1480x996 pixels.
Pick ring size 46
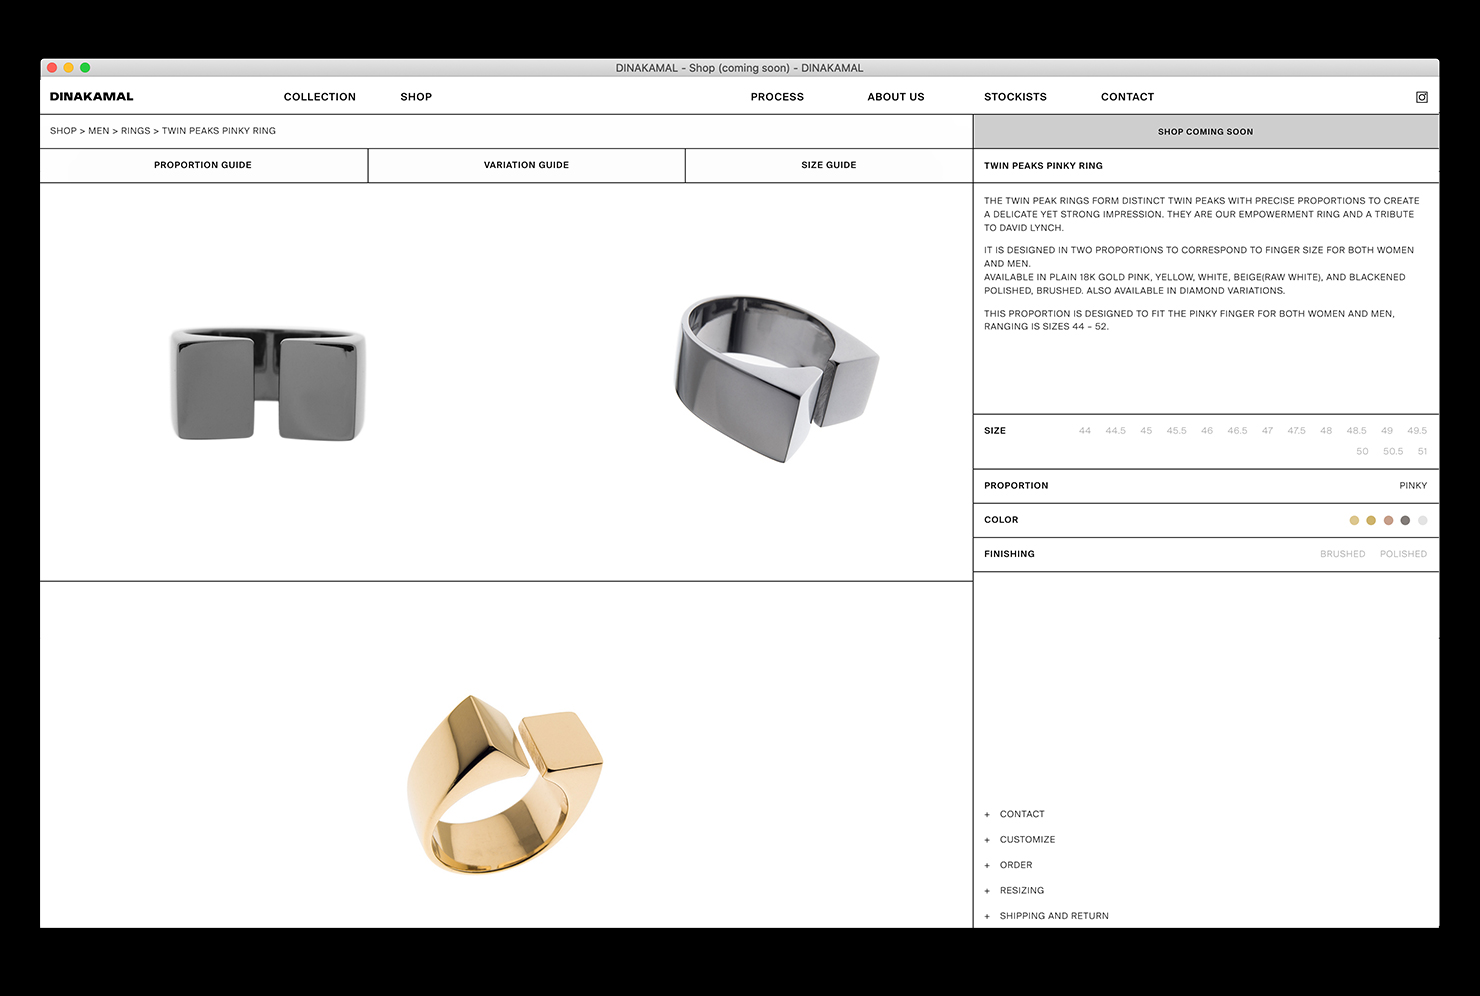point(1207,431)
